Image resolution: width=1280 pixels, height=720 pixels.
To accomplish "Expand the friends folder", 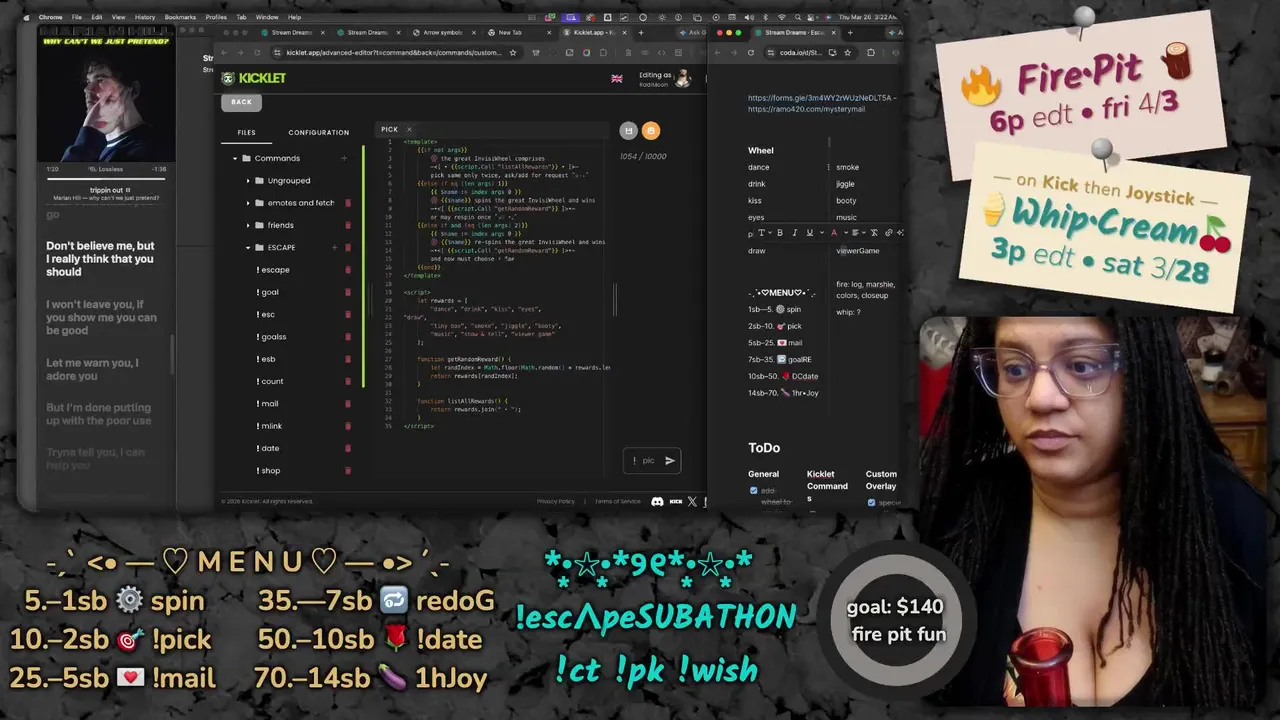I will [x=248, y=225].
